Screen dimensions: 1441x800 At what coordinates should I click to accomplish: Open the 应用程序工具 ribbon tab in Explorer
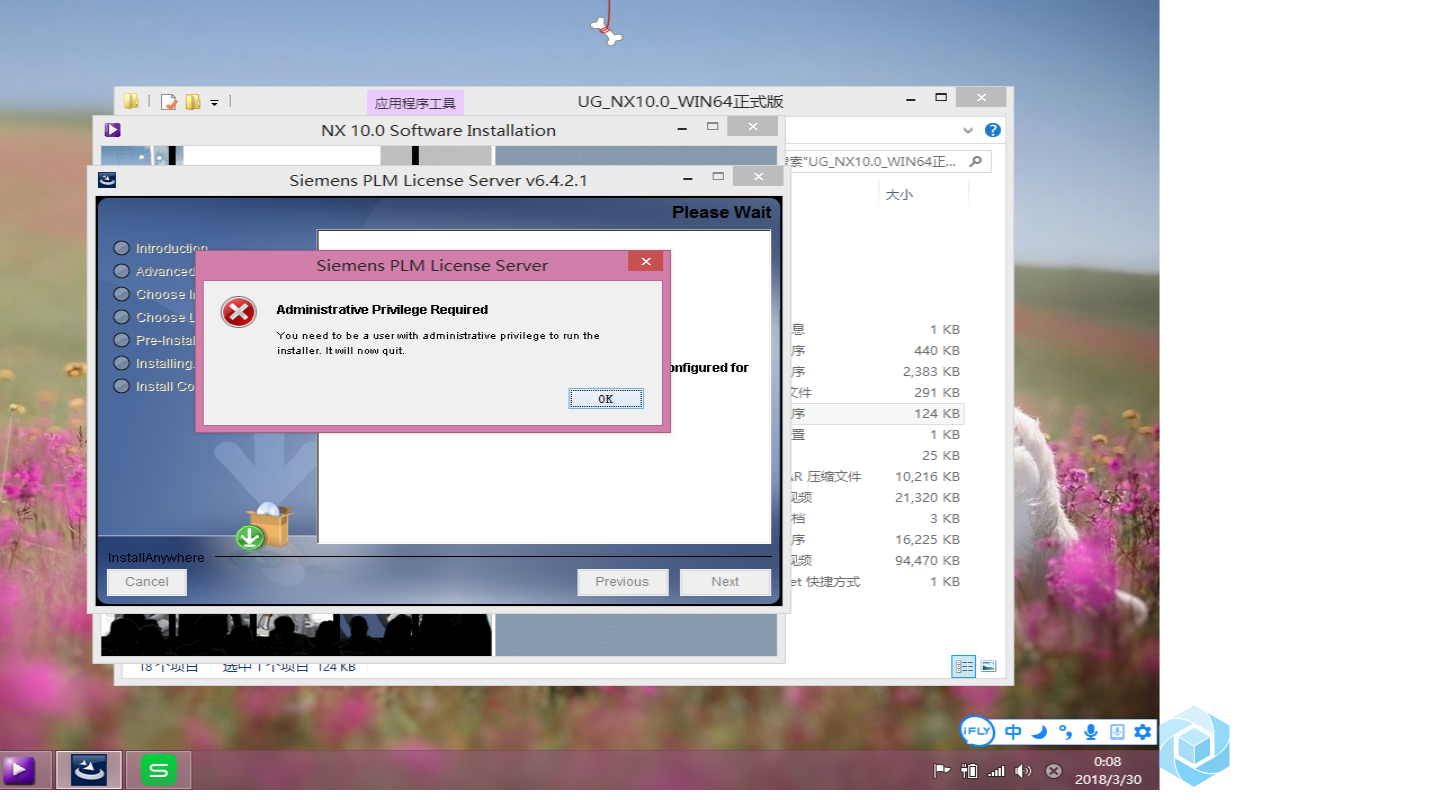[415, 103]
